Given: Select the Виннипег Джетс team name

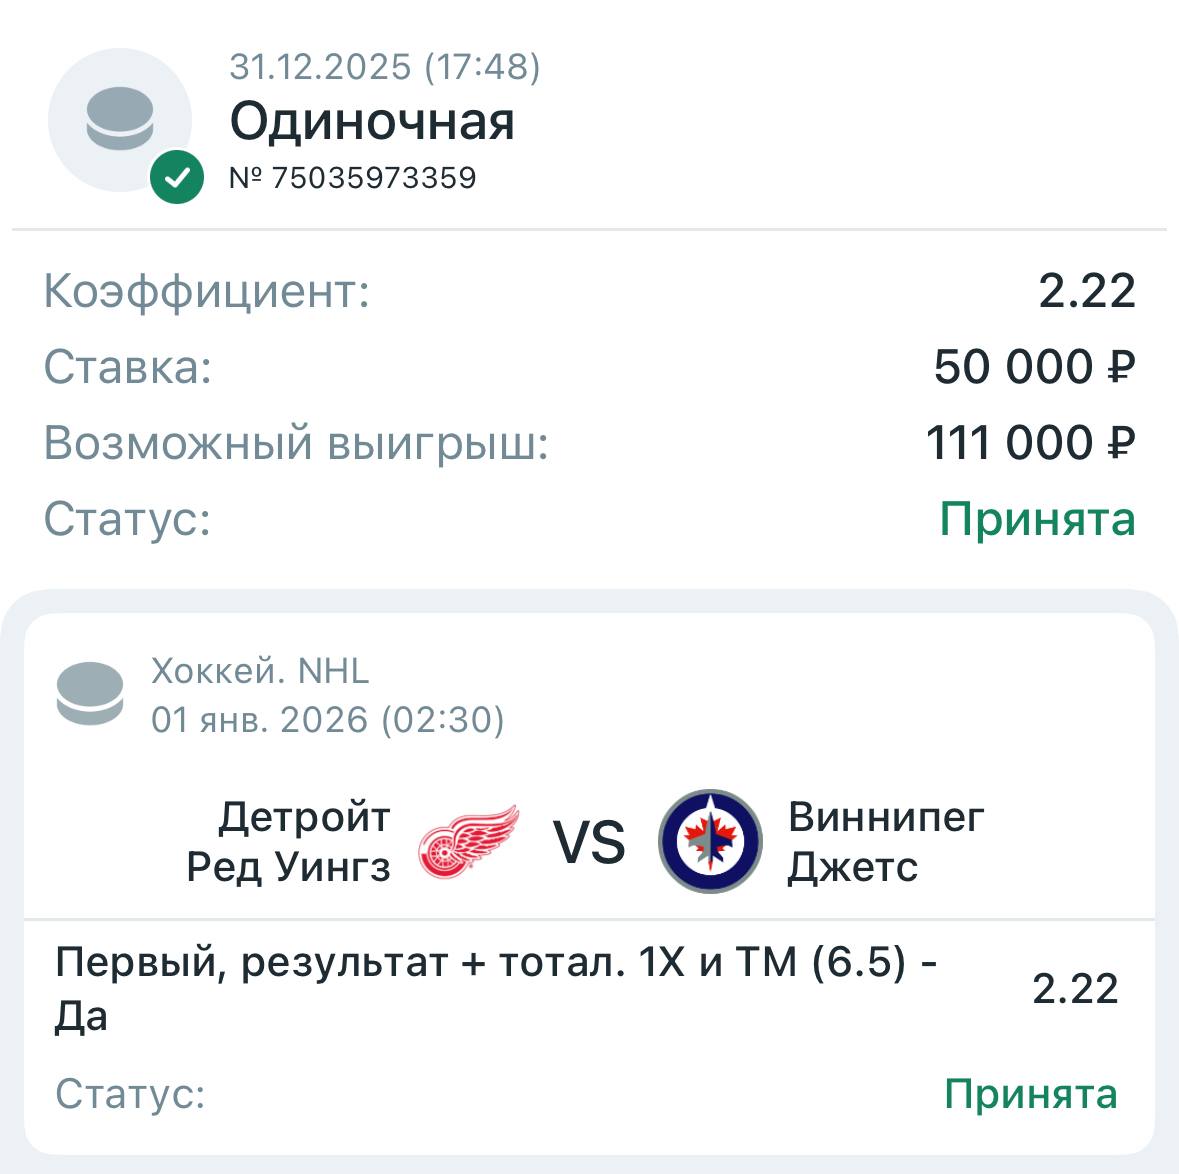Looking at the screenshot, I should coord(886,842).
